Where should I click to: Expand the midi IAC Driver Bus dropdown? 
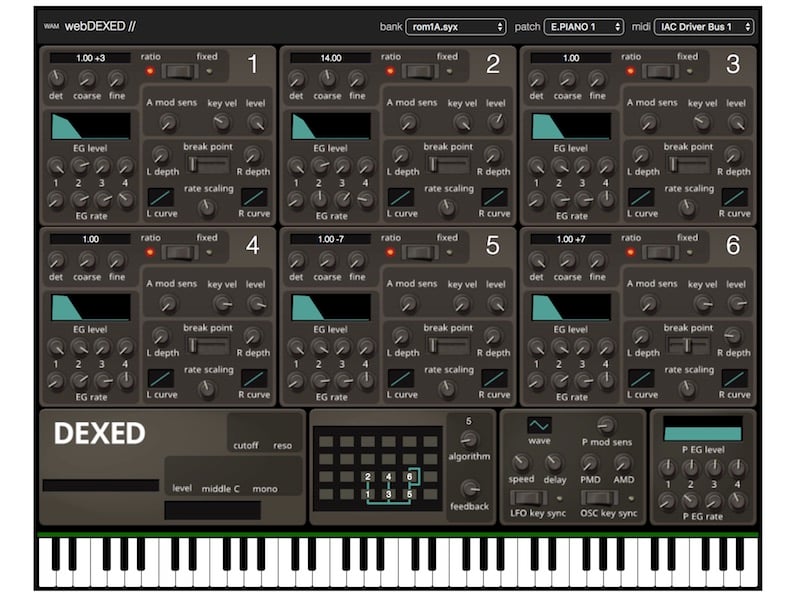703,27
